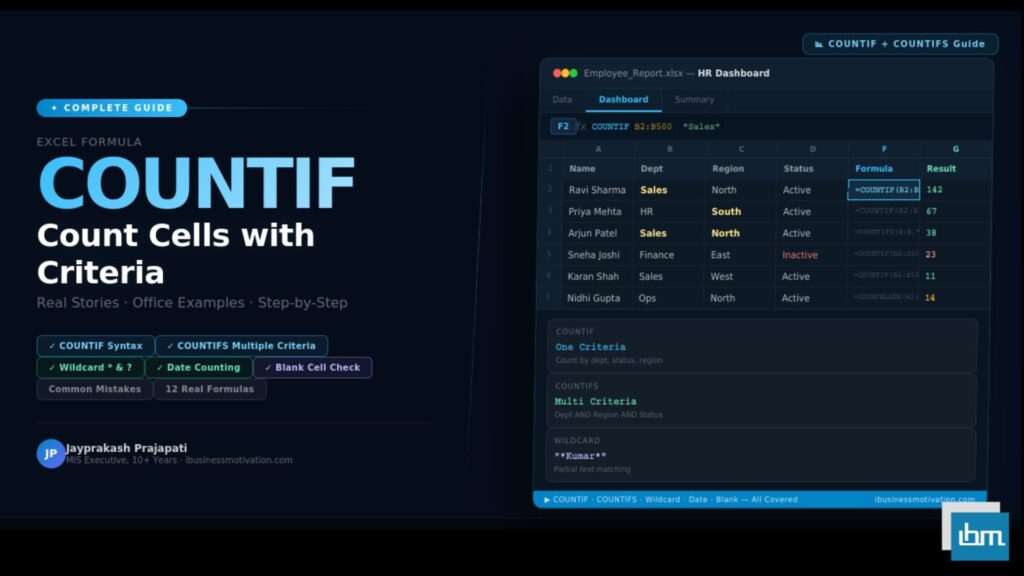Click the IBM logo in the corner
Screen dimensions: 1024x576
[979, 536]
